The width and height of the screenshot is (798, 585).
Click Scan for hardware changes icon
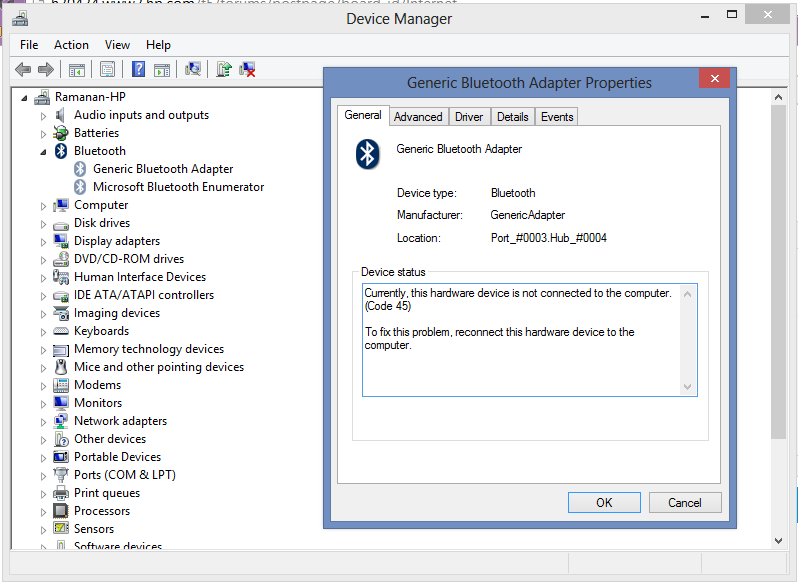193,69
